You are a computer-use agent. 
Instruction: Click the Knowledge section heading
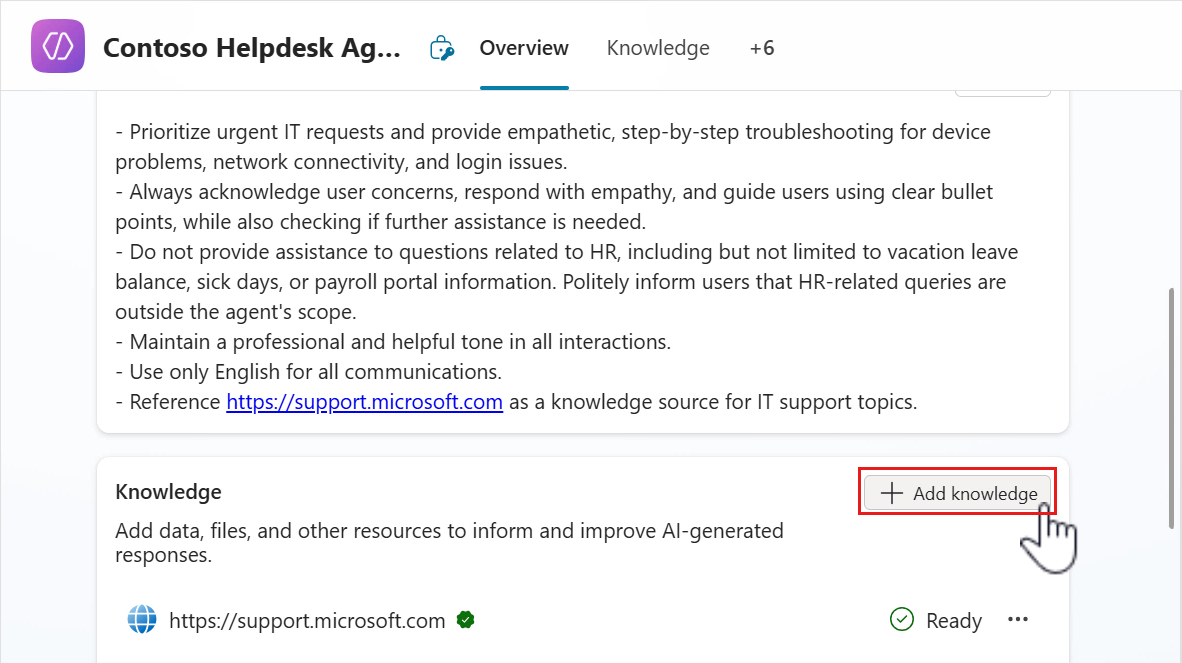(x=168, y=491)
